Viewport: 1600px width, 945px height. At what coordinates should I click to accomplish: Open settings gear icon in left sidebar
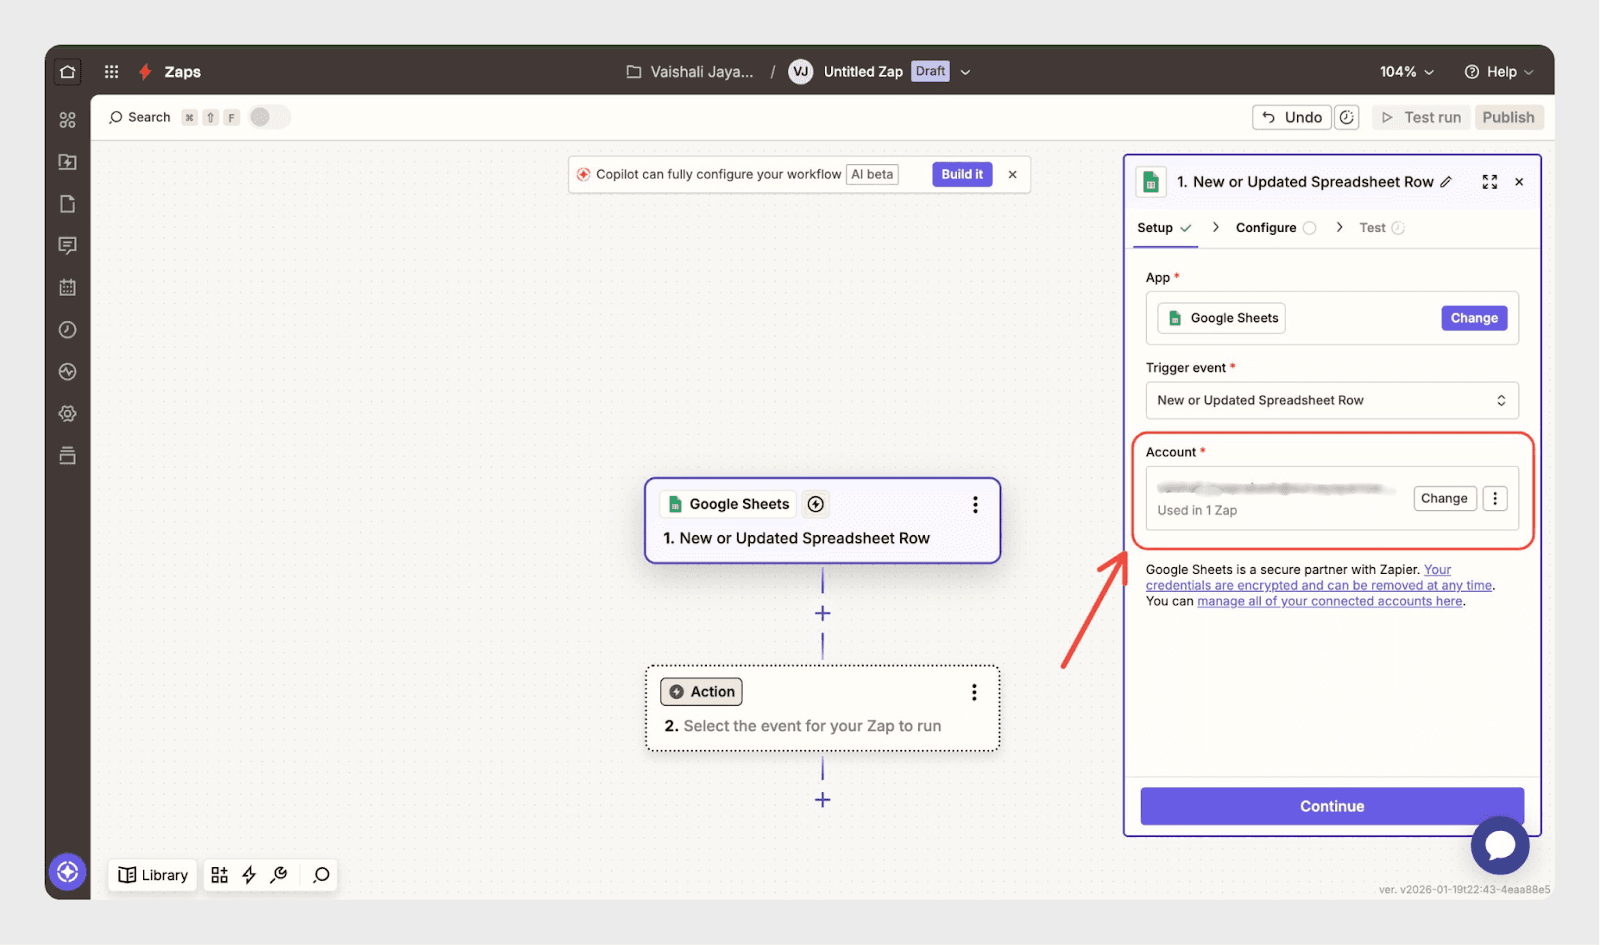(68, 414)
